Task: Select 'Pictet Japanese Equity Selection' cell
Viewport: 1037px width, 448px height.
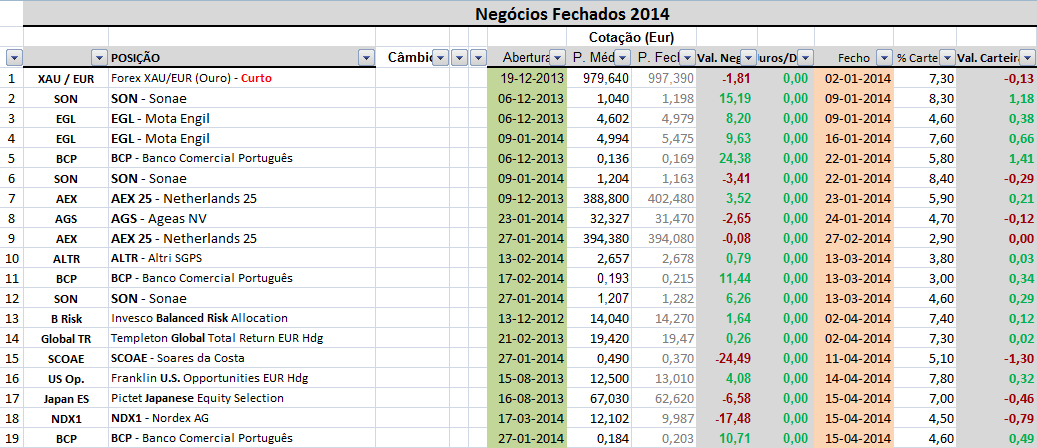Action: [242, 398]
